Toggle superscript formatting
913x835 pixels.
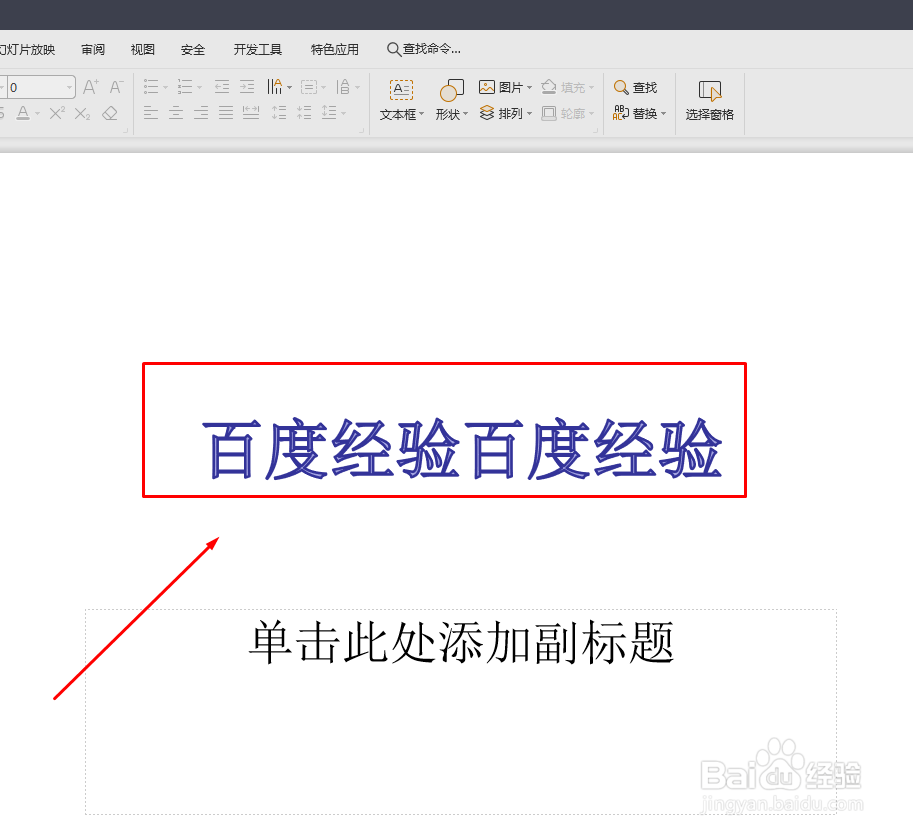pos(56,112)
